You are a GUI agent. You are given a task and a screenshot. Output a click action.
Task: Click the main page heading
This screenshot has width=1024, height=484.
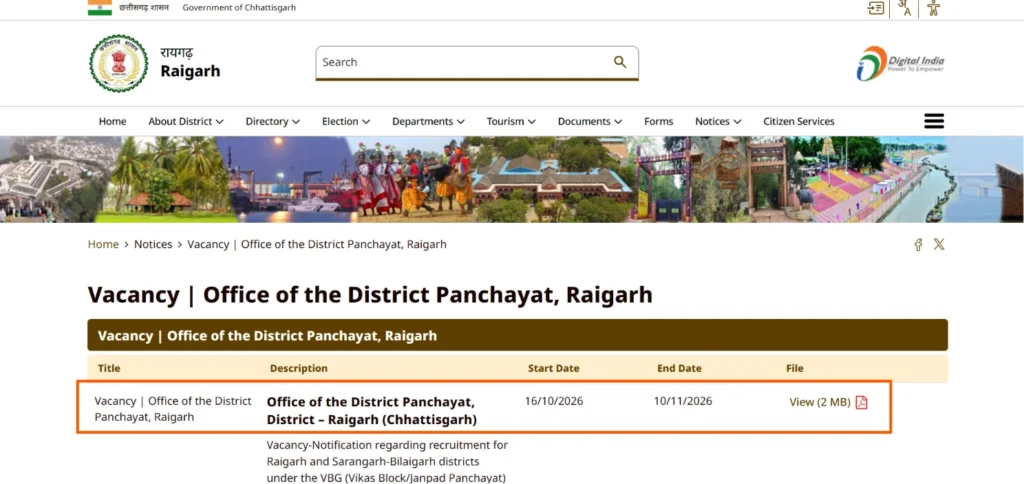pyautogui.click(x=370, y=295)
